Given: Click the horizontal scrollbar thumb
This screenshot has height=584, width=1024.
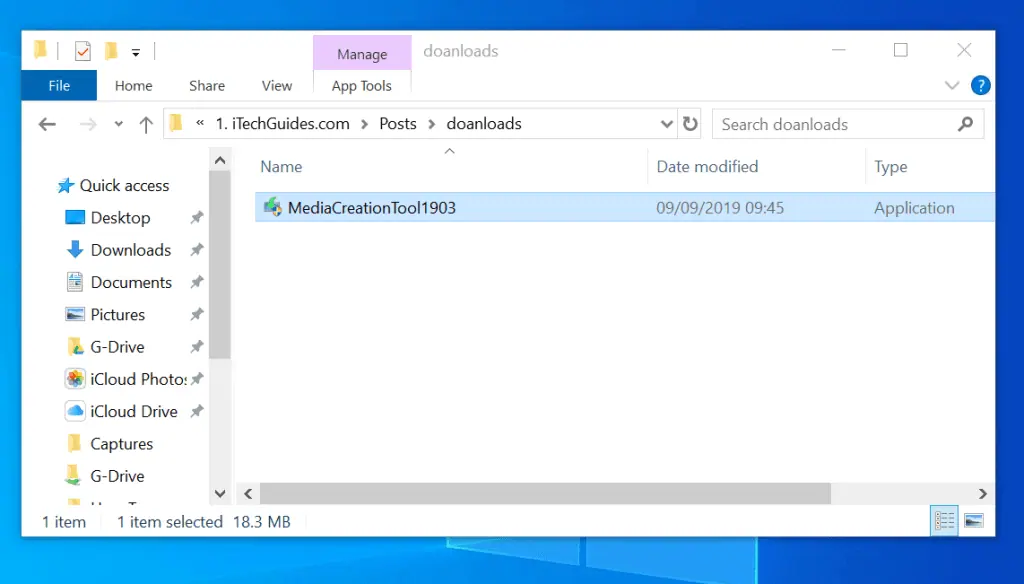Looking at the screenshot, I should point(545,494).
